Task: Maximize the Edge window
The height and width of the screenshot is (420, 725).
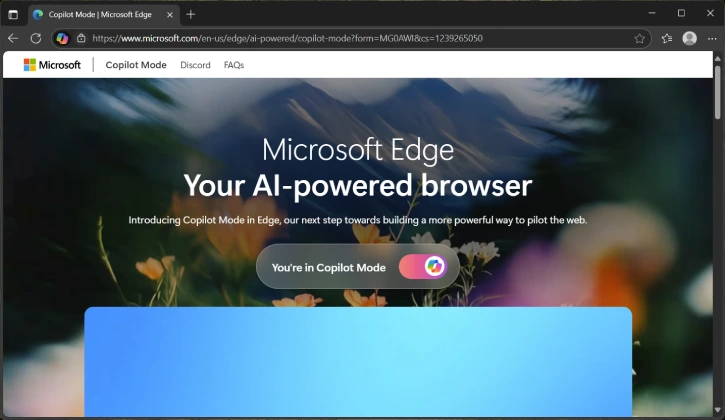Action: point(681,13)
